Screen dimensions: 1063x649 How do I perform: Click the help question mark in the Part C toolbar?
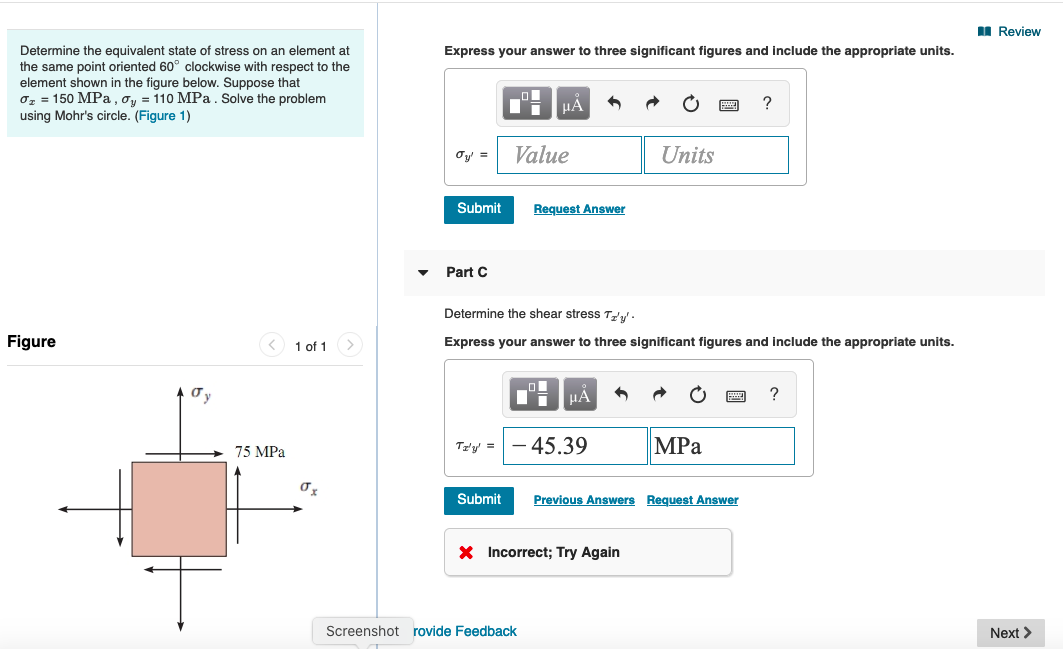[x=773, y=394]
